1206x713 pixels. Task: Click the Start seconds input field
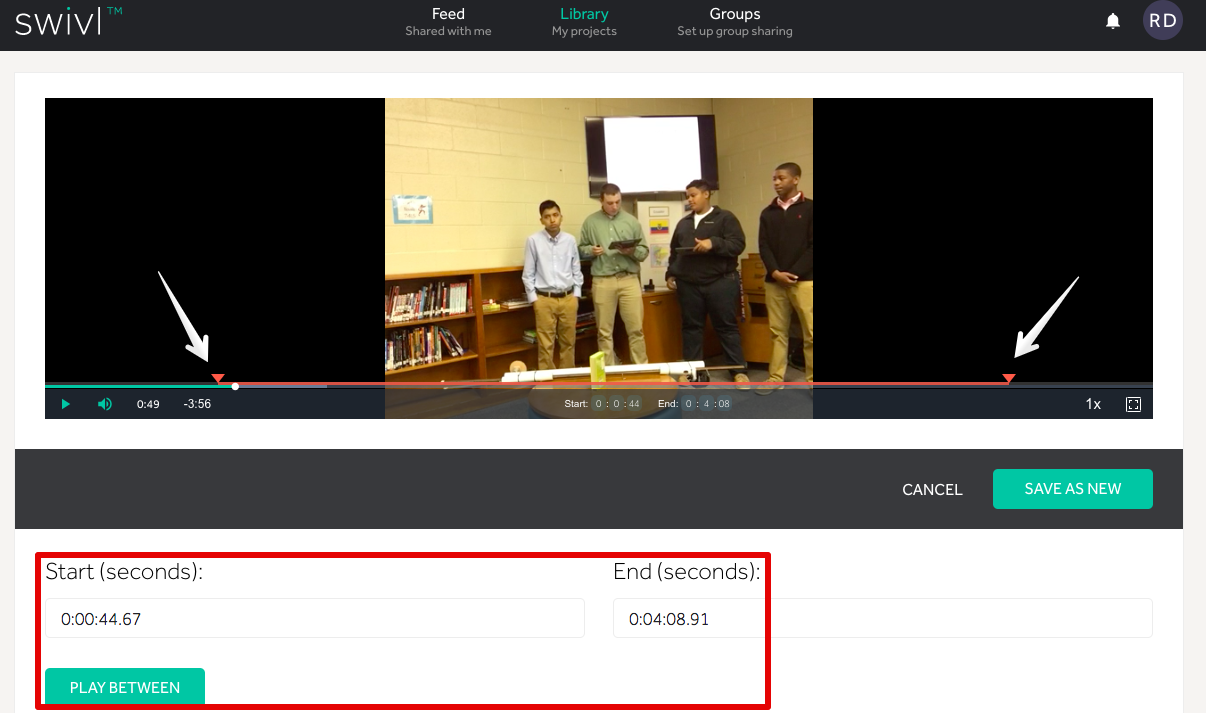point(314,619)
